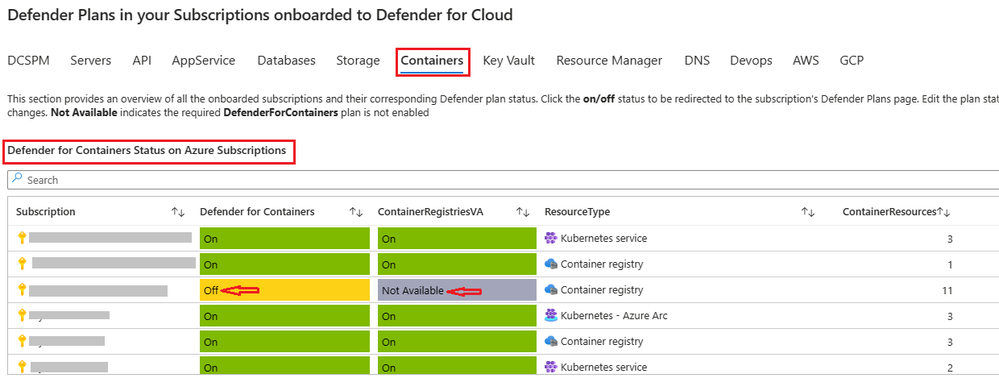The width and height of the screenshot is (999, 379).
Task: Click key icon in row with 1 resource
Action: coord(22,263)
